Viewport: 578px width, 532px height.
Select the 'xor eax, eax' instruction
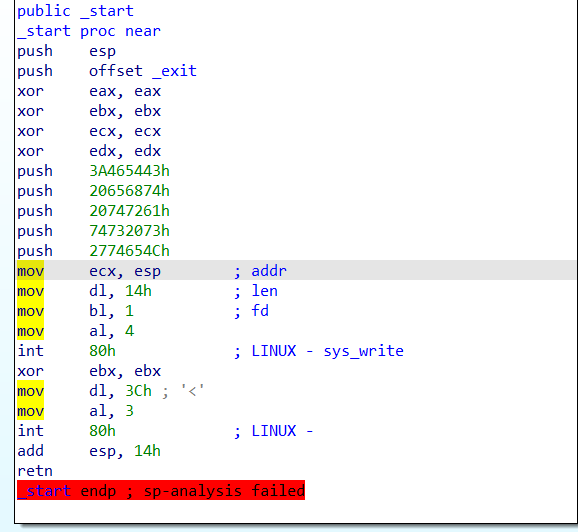[89, 91]
